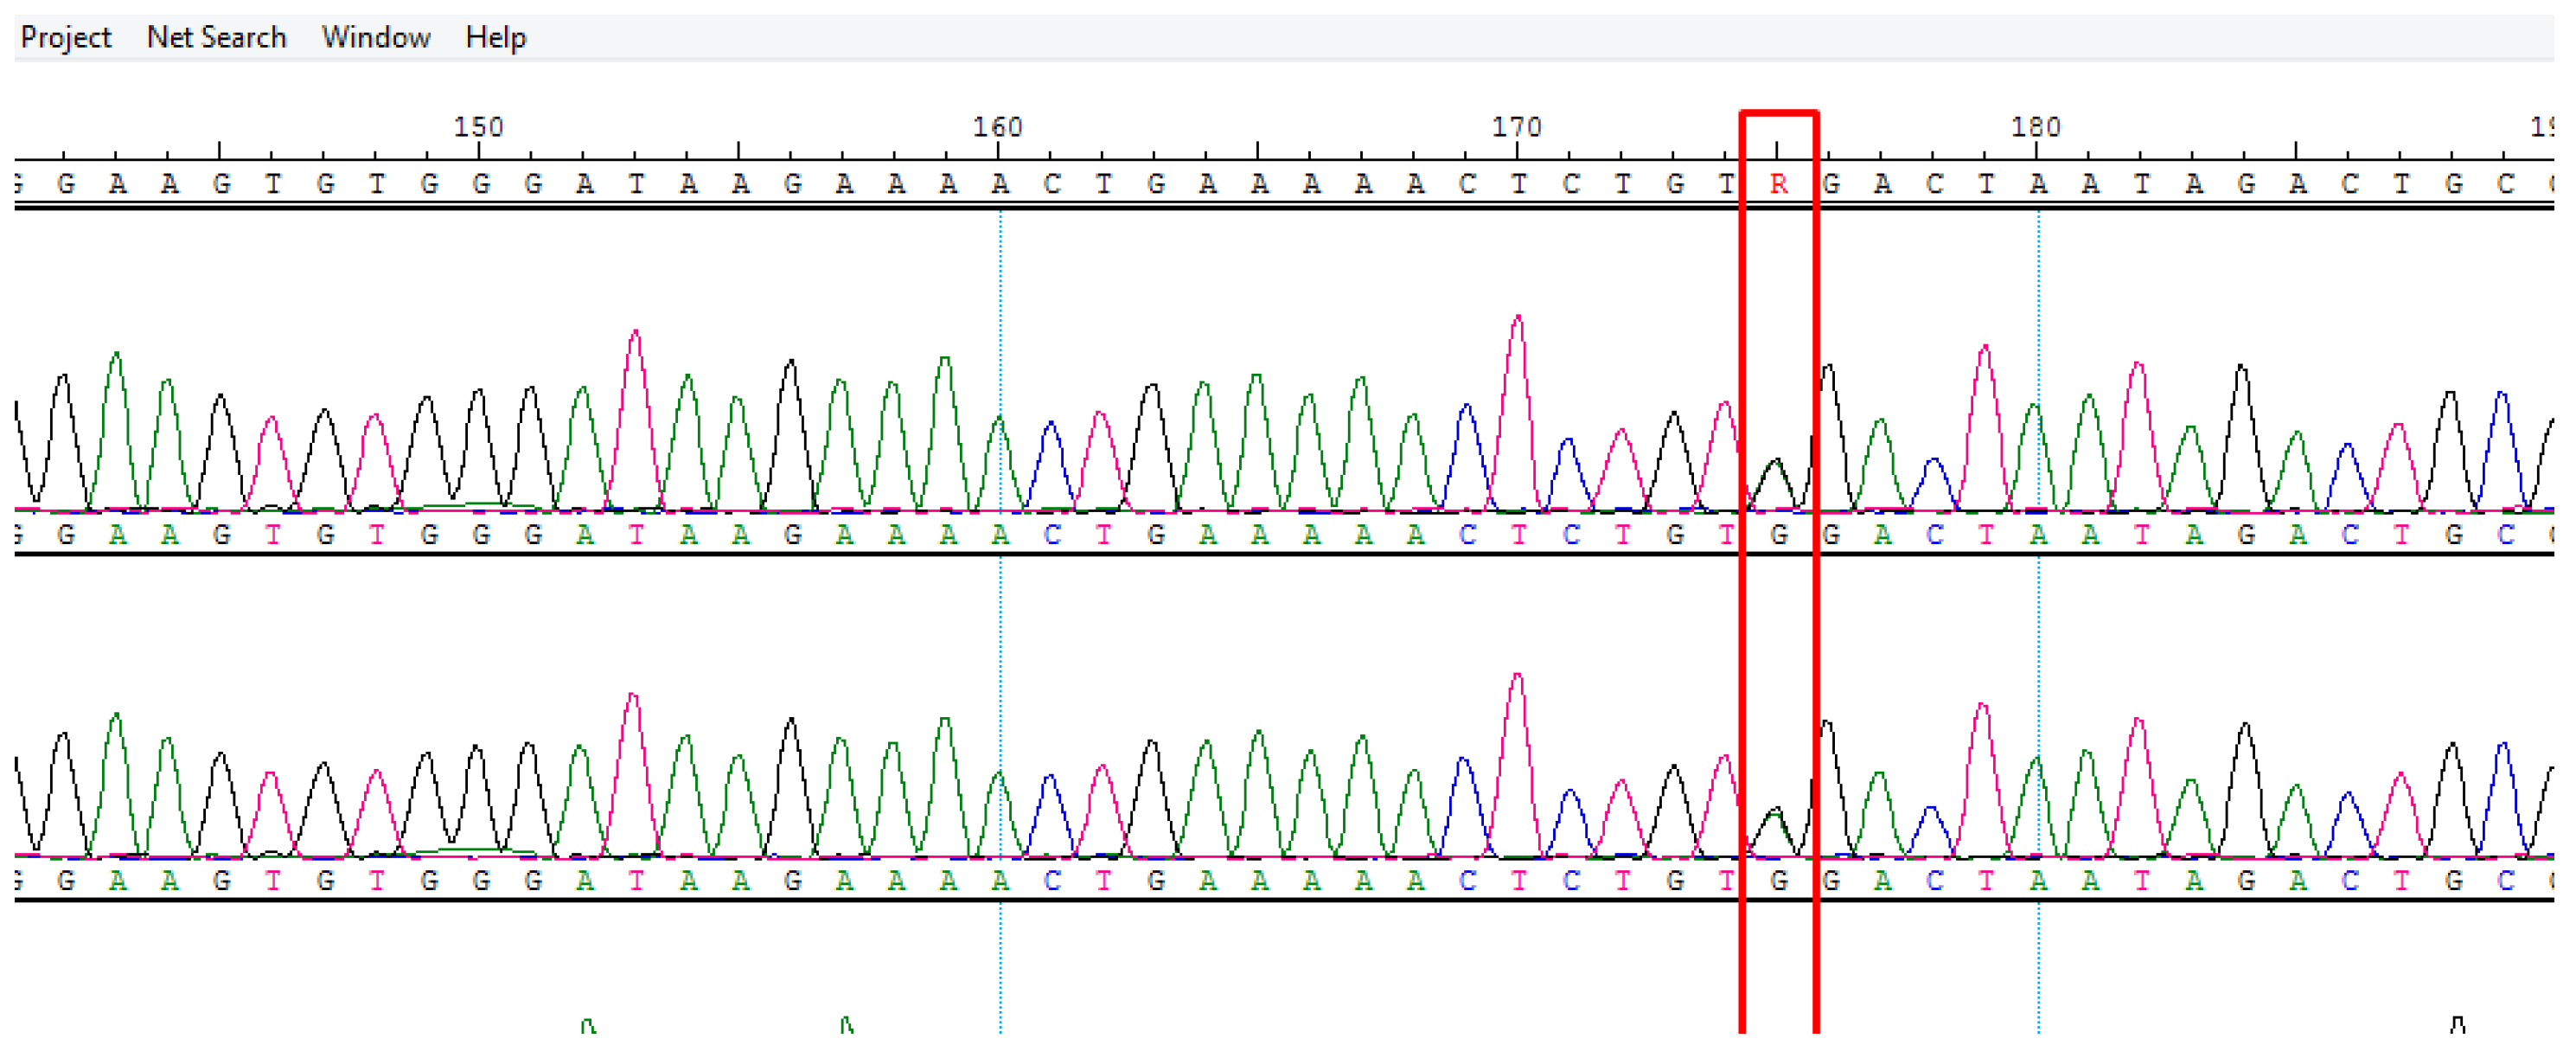2576x1064 pixels.
Task: Select consensus base A at position 180
Action: (2038, 184)
